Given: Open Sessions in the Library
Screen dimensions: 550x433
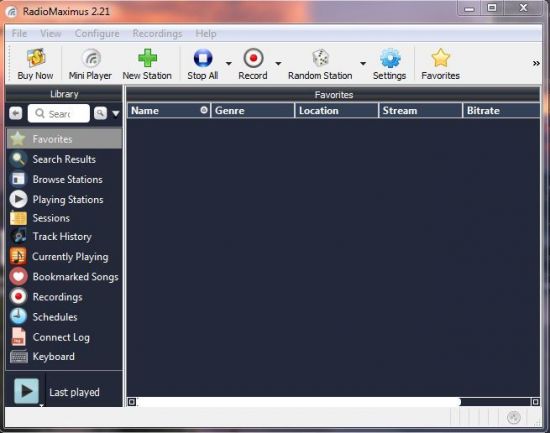Looking at the screenshot, I should pyautogui.click(x=65, y=218).
